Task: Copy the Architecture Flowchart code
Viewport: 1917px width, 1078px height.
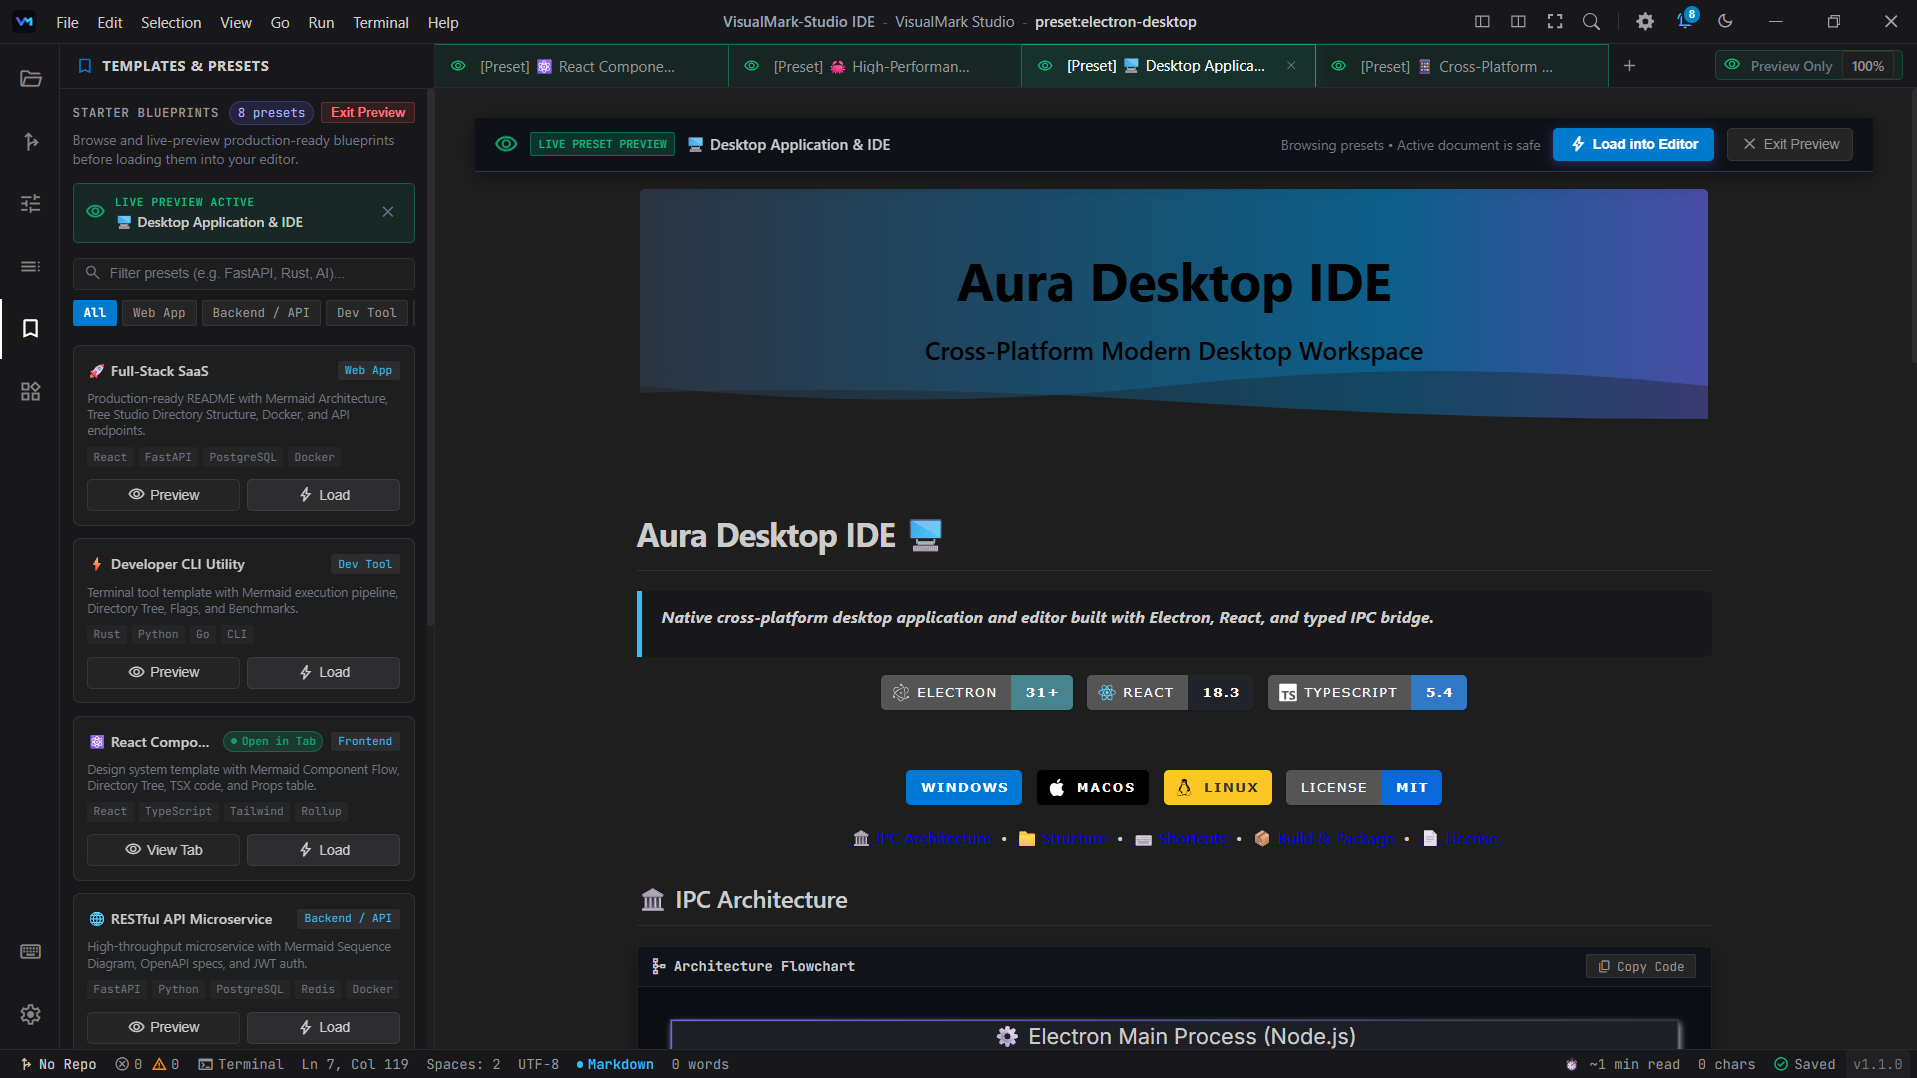Action: coord(1641,966)
